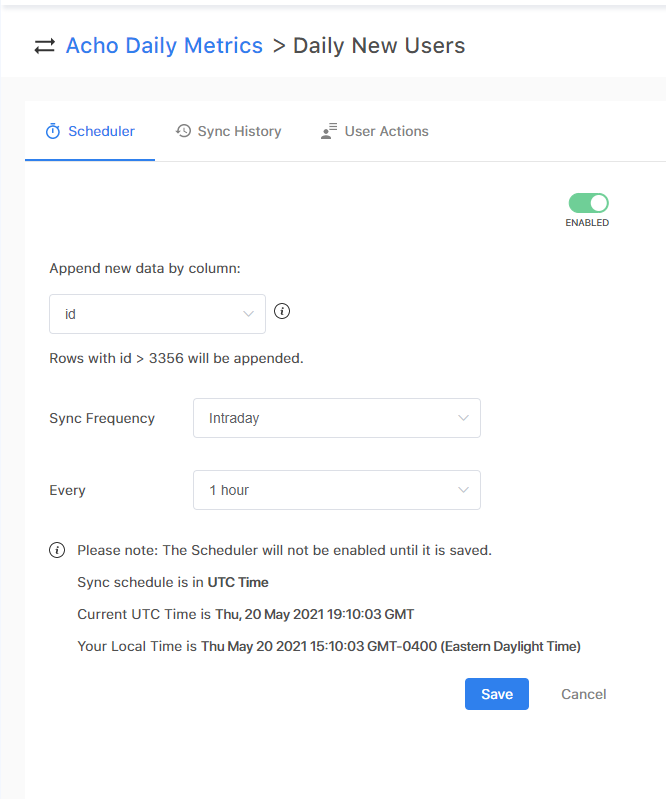Click the info icon next to id dropdown
The width and height of the screenshot is (666, 799).
coord(282,311)
